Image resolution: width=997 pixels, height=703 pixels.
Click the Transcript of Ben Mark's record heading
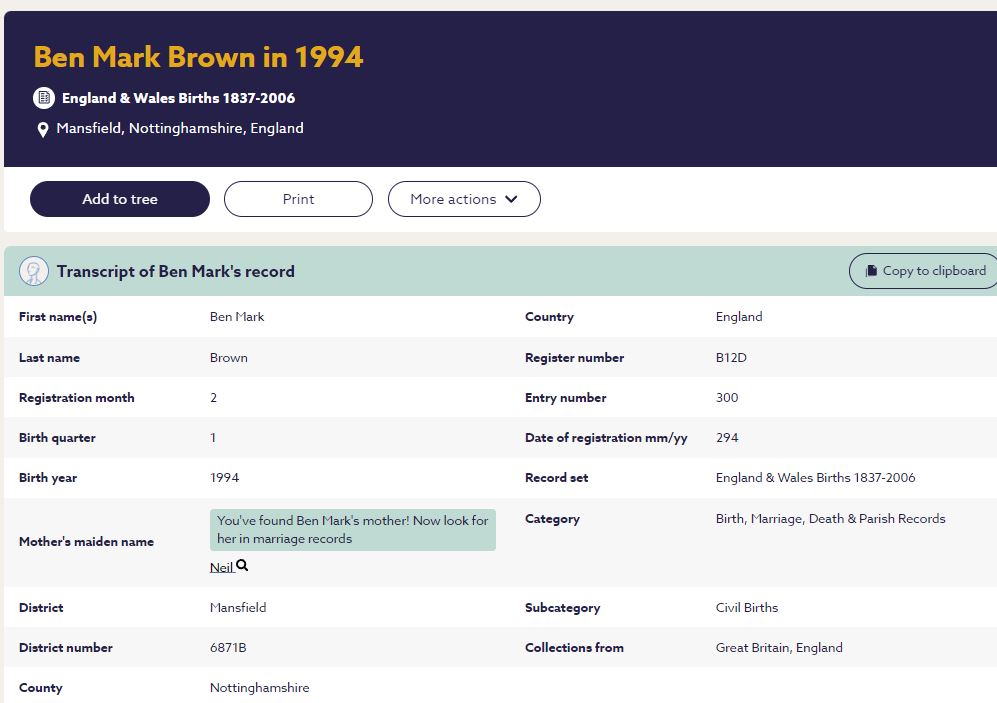(175, 272)
